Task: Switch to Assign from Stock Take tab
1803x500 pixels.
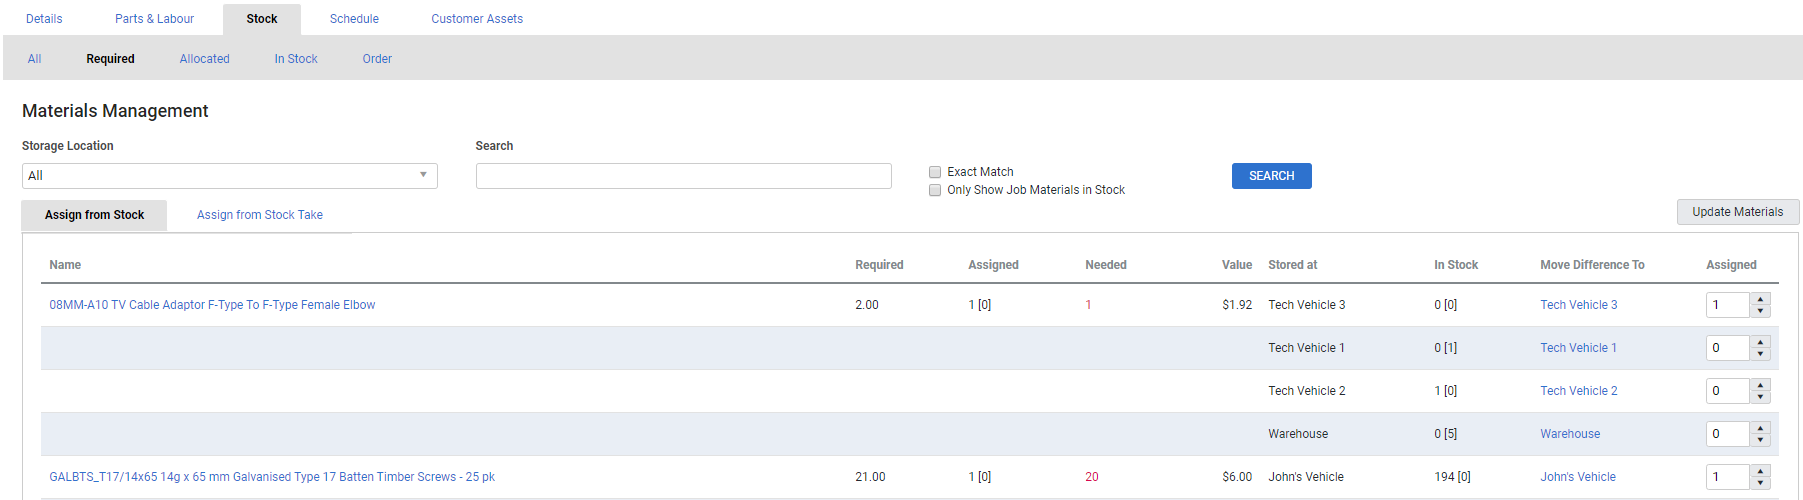Action: (x=260, y=215)
